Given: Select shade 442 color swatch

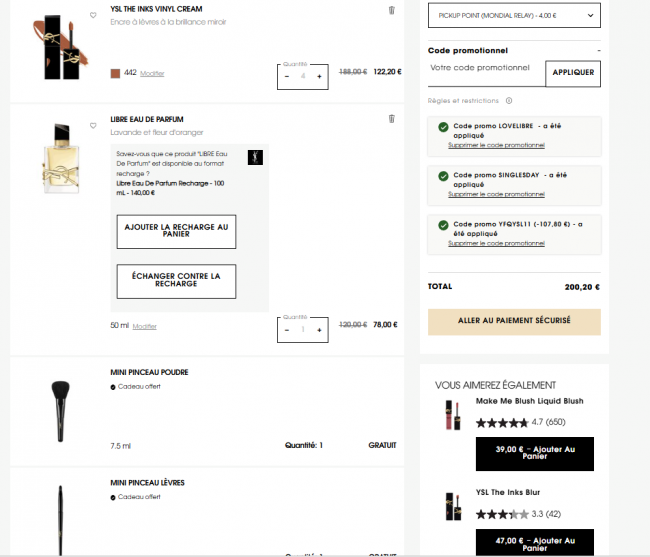Looking at the screenshot, I should [x=116, y=73].
